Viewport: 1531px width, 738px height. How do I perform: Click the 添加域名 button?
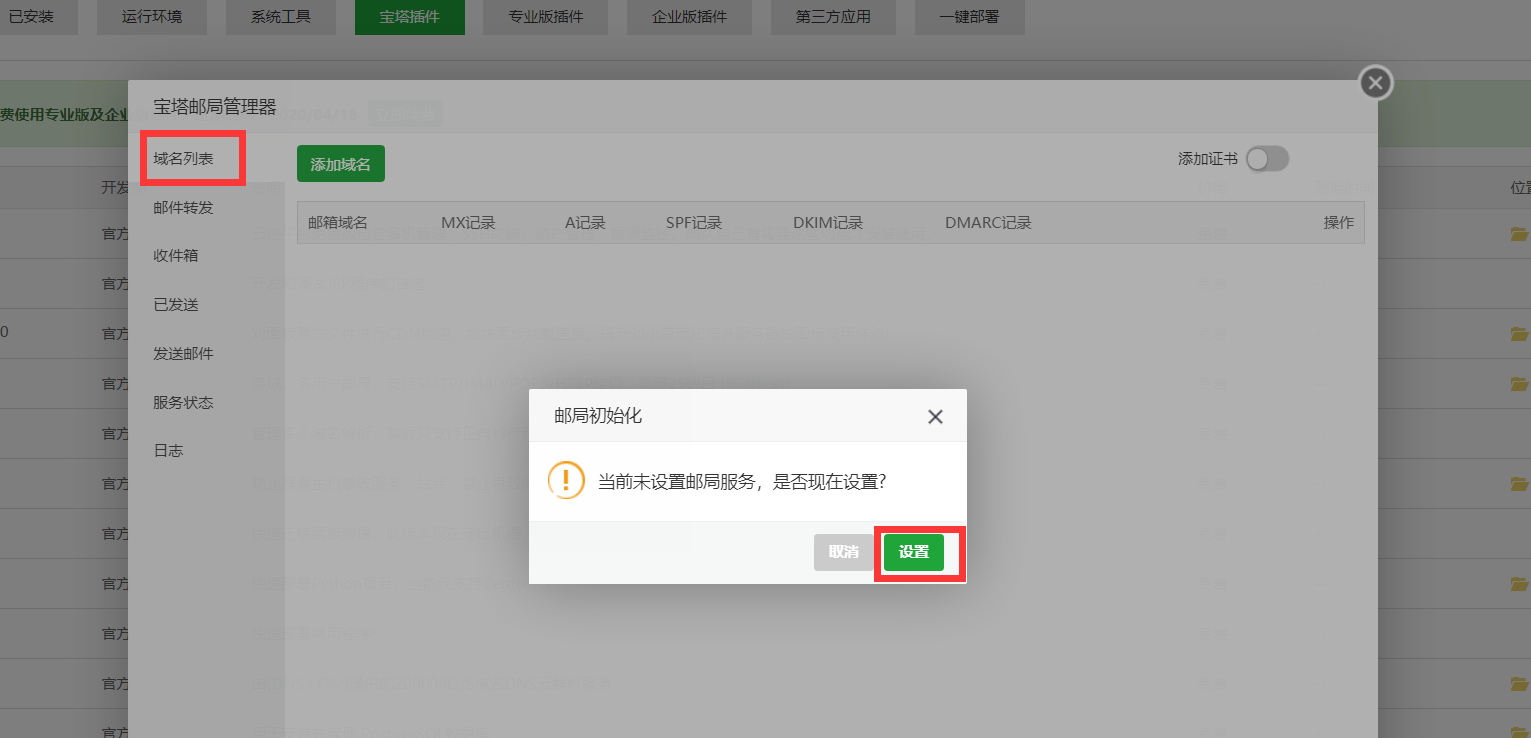[341, 164]
